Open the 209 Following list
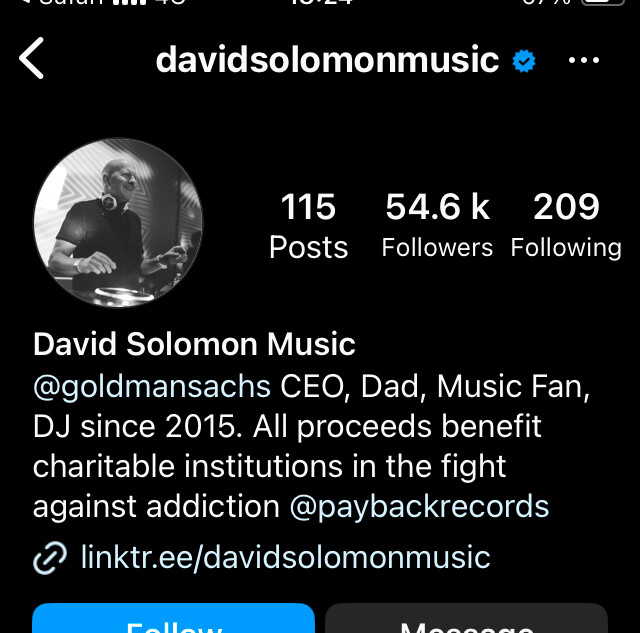The width and height of the screenshot is (640, 633). (566, 225)
